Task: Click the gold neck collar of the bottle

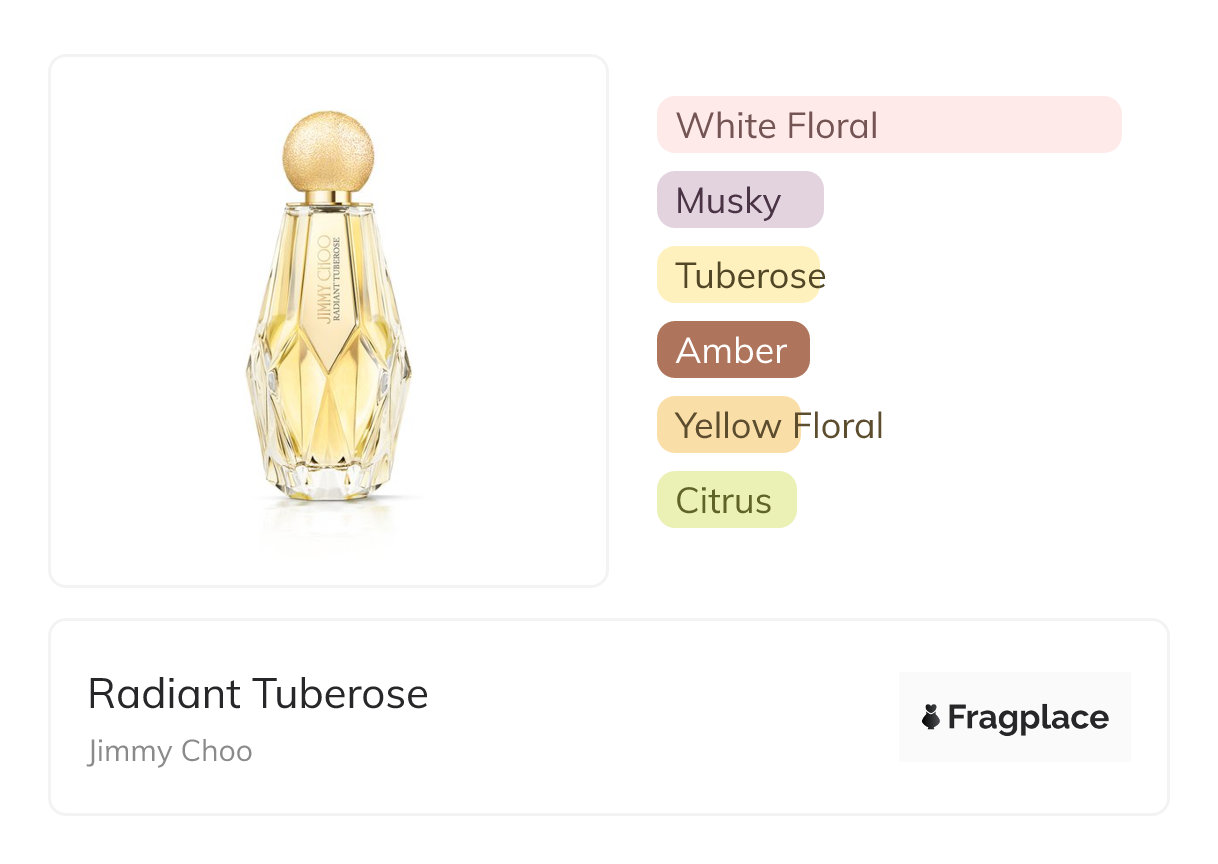Action: pyautogui.click(x=329, y=198)
